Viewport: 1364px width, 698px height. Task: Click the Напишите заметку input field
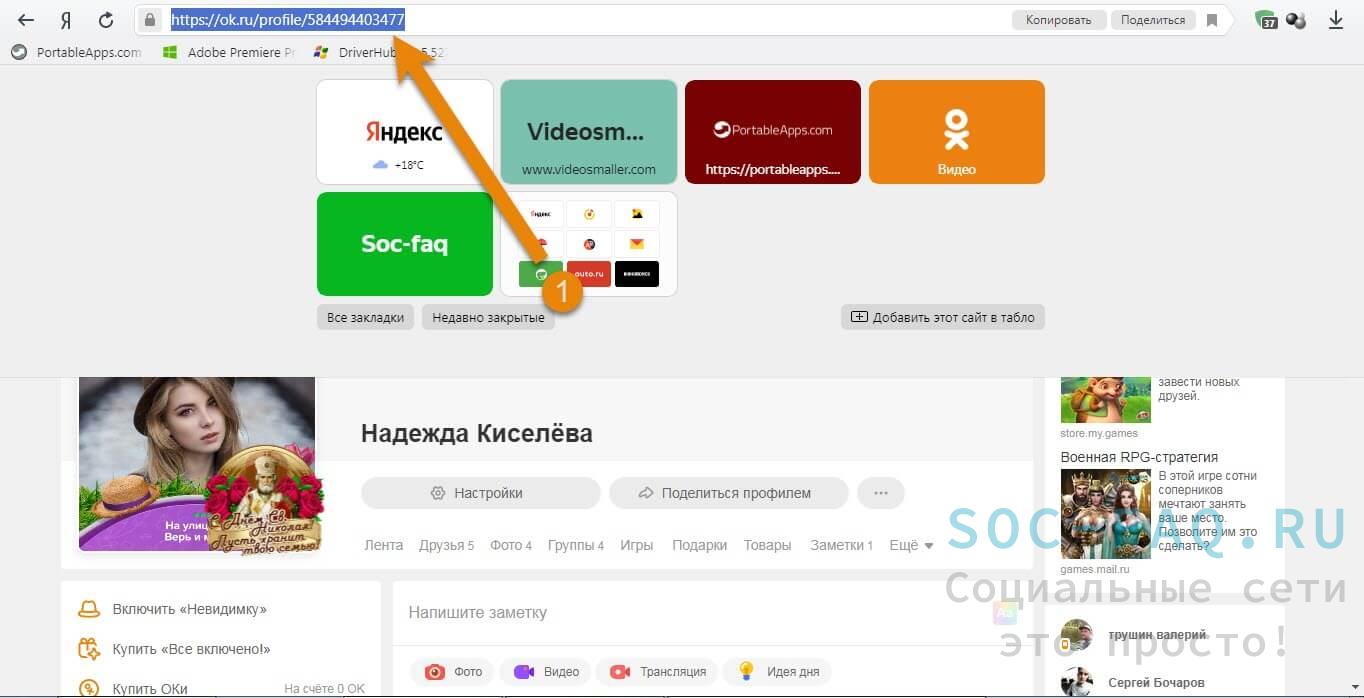coord(712,612)
